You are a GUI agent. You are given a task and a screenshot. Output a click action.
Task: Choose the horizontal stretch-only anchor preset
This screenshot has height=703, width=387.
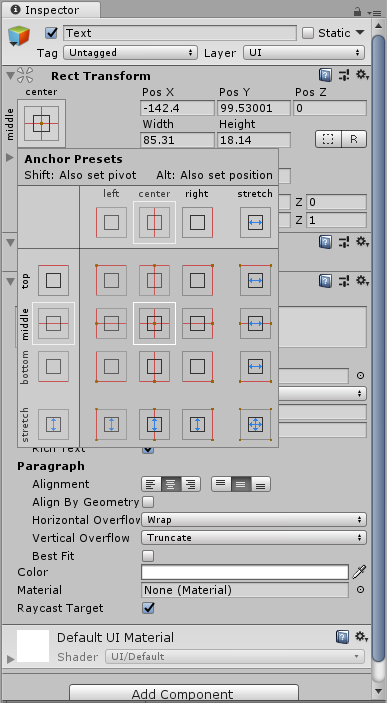pyautogui.click(x=255, y=222)
